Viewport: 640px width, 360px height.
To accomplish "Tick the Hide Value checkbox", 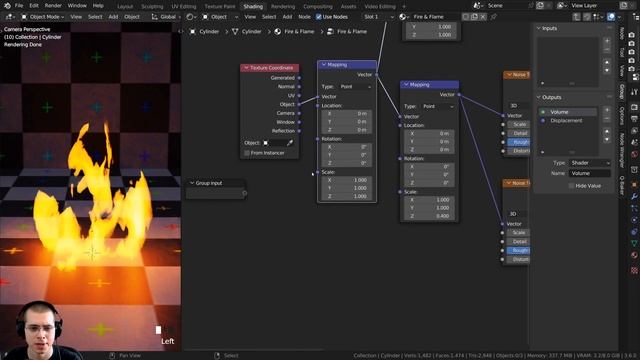I will pyautogui.click(x=571, y=186).
